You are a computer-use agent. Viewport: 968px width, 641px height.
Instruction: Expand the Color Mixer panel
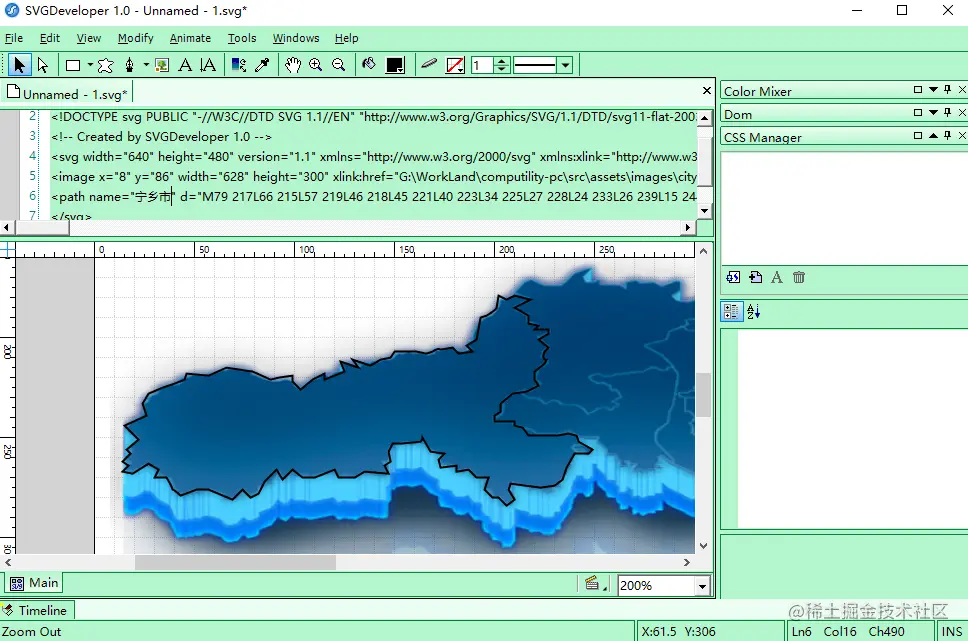(933, 90)
